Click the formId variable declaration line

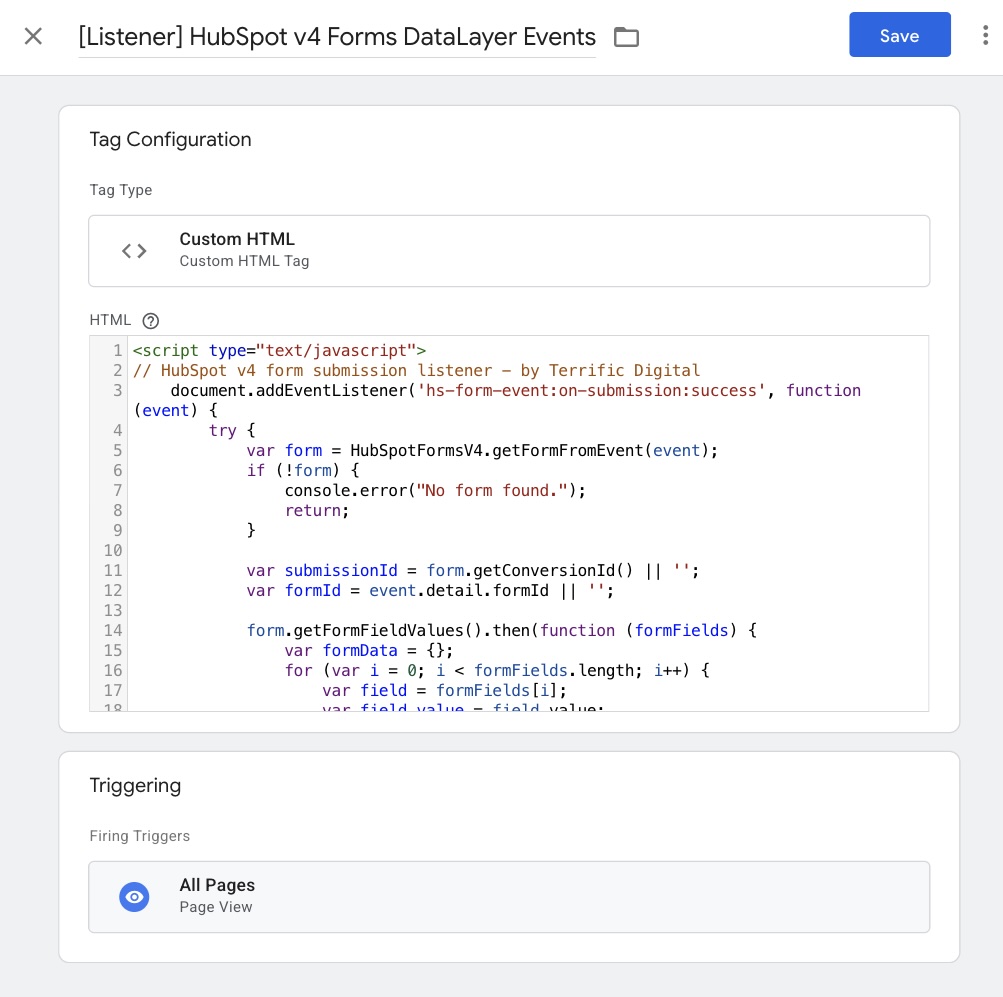pyautogui.click(x=430, y=590)
